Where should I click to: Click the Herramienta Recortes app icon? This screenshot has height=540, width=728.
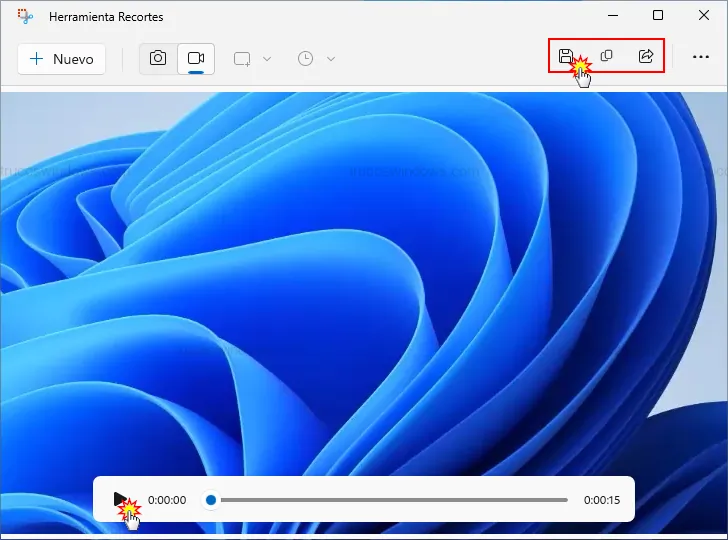click(x=26, y=17)
